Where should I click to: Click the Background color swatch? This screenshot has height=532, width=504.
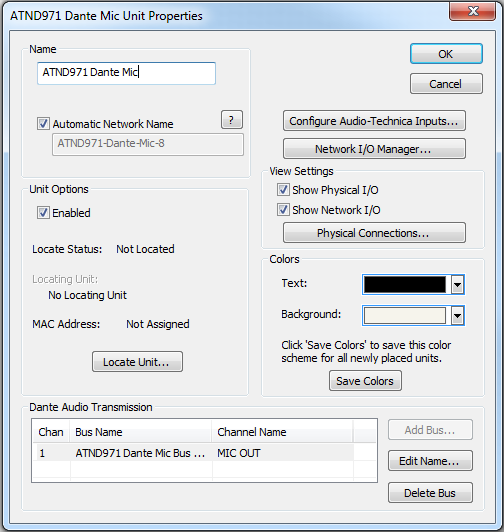coord(405,316)
